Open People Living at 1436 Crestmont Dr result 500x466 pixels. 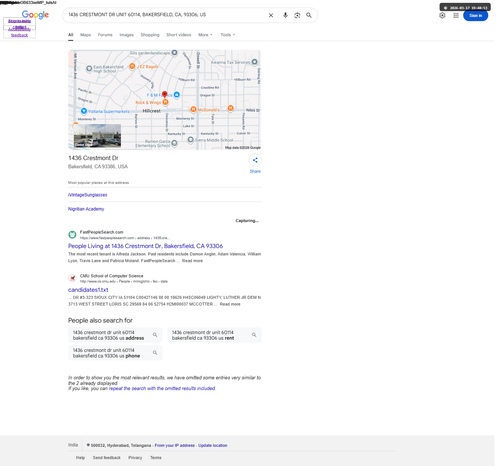[145, 246]
